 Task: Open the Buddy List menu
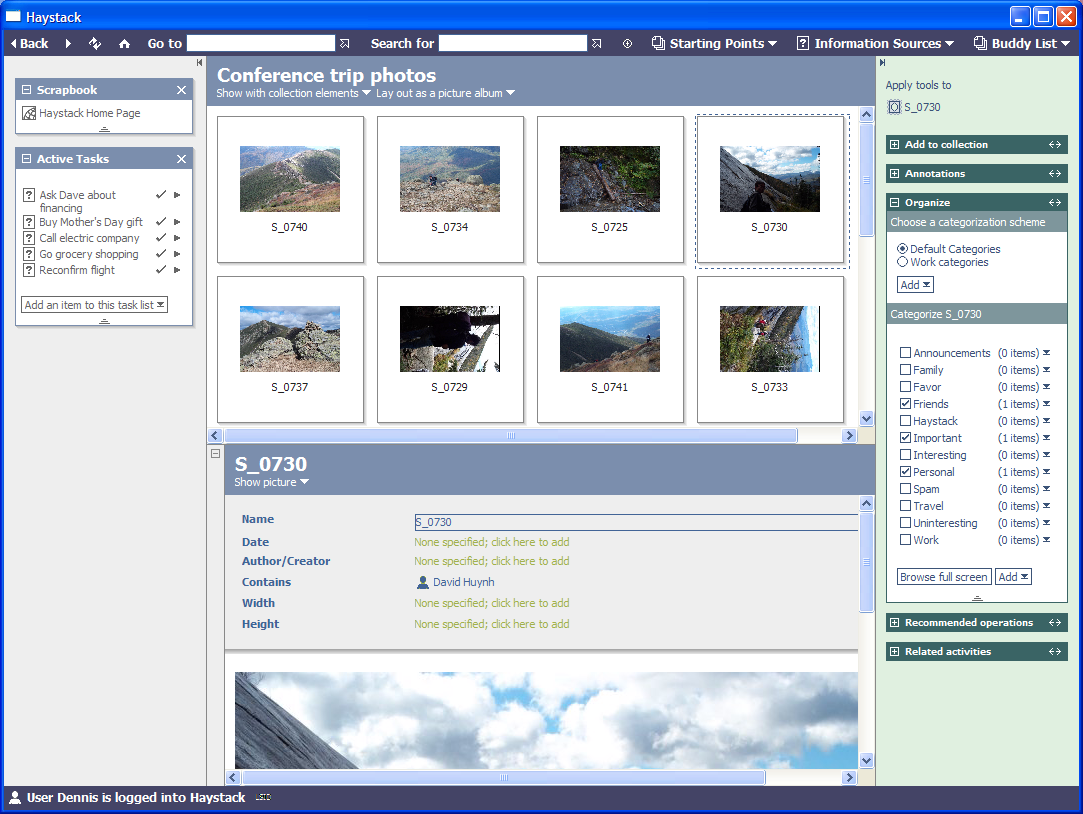tap(1021, 43)
